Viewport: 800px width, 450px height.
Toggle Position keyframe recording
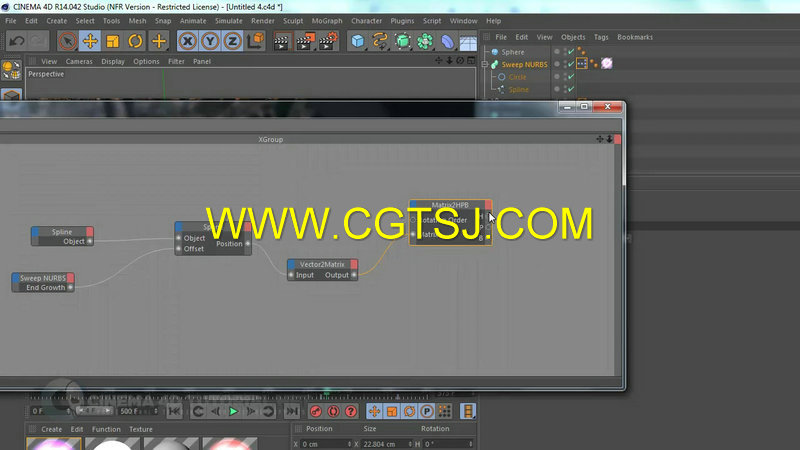click(374, 411)
